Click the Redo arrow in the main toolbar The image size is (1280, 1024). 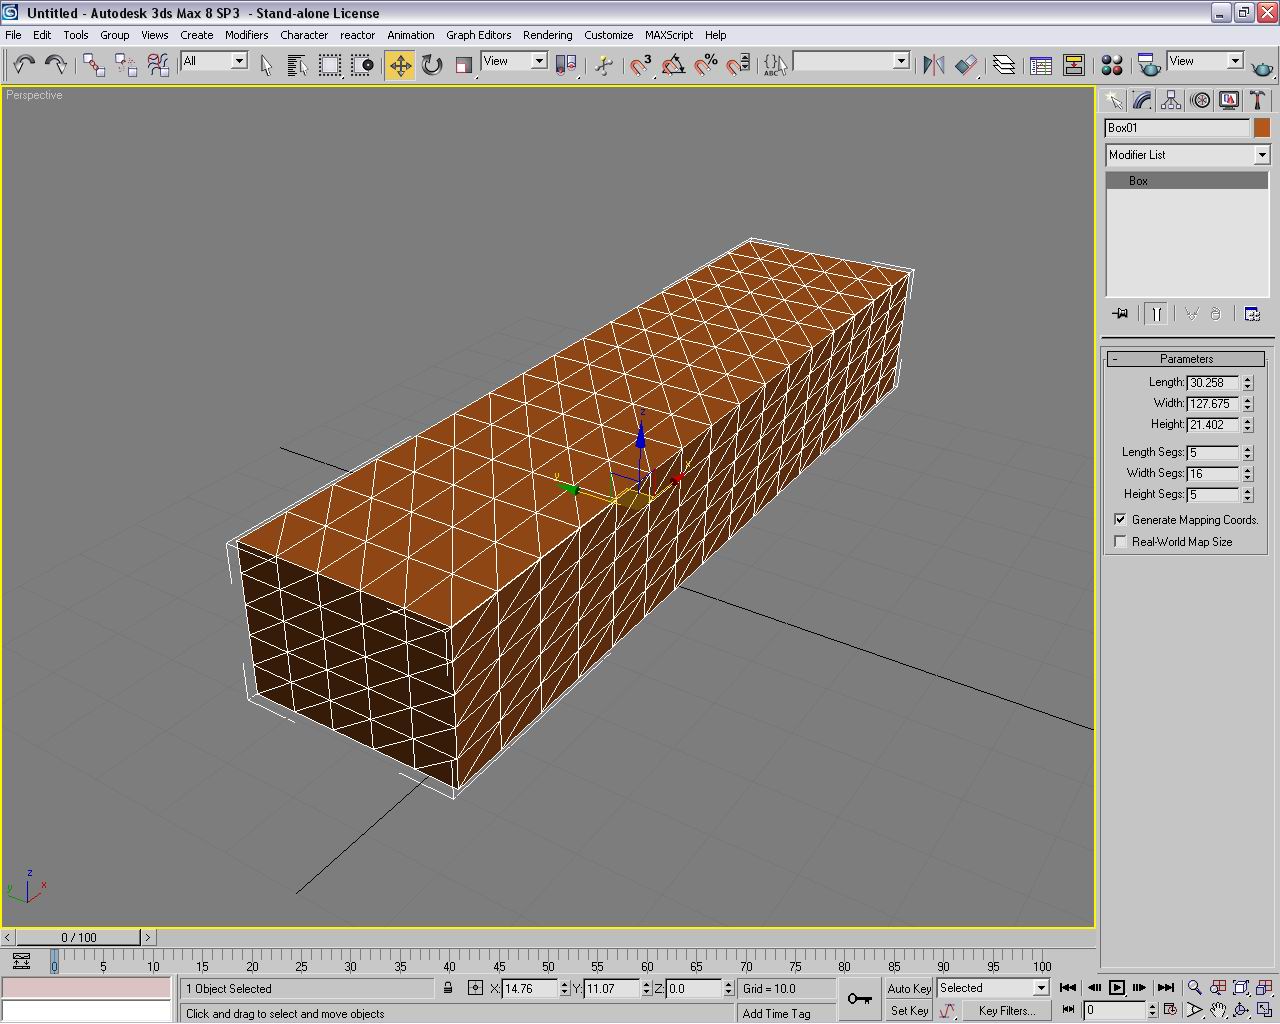pyautogui.click(x=55, y=65)
